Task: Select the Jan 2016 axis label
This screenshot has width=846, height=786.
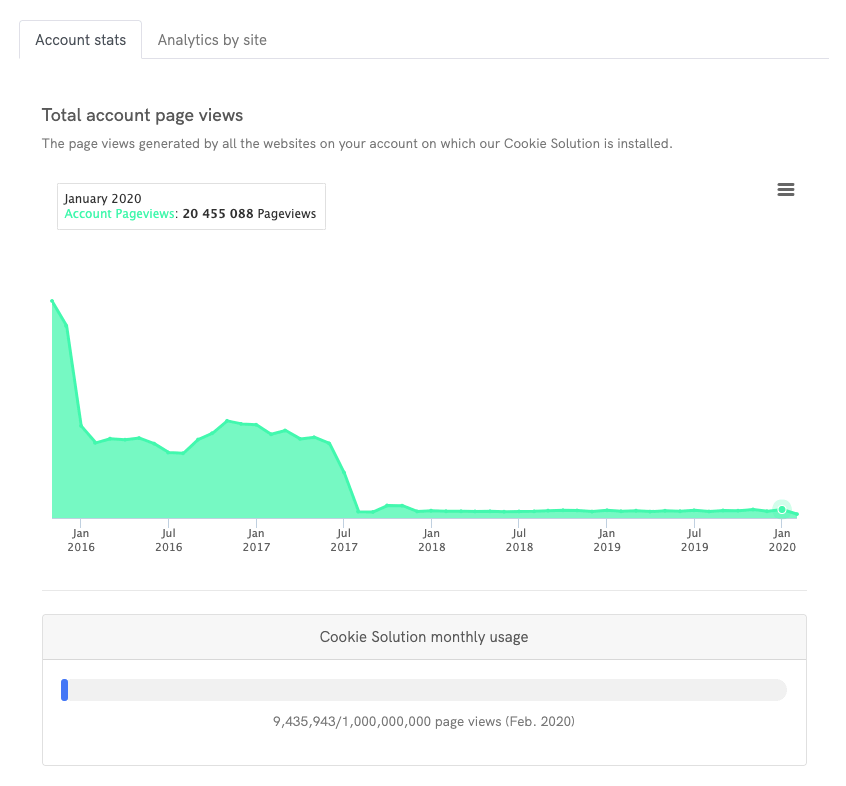Action: 80,540
